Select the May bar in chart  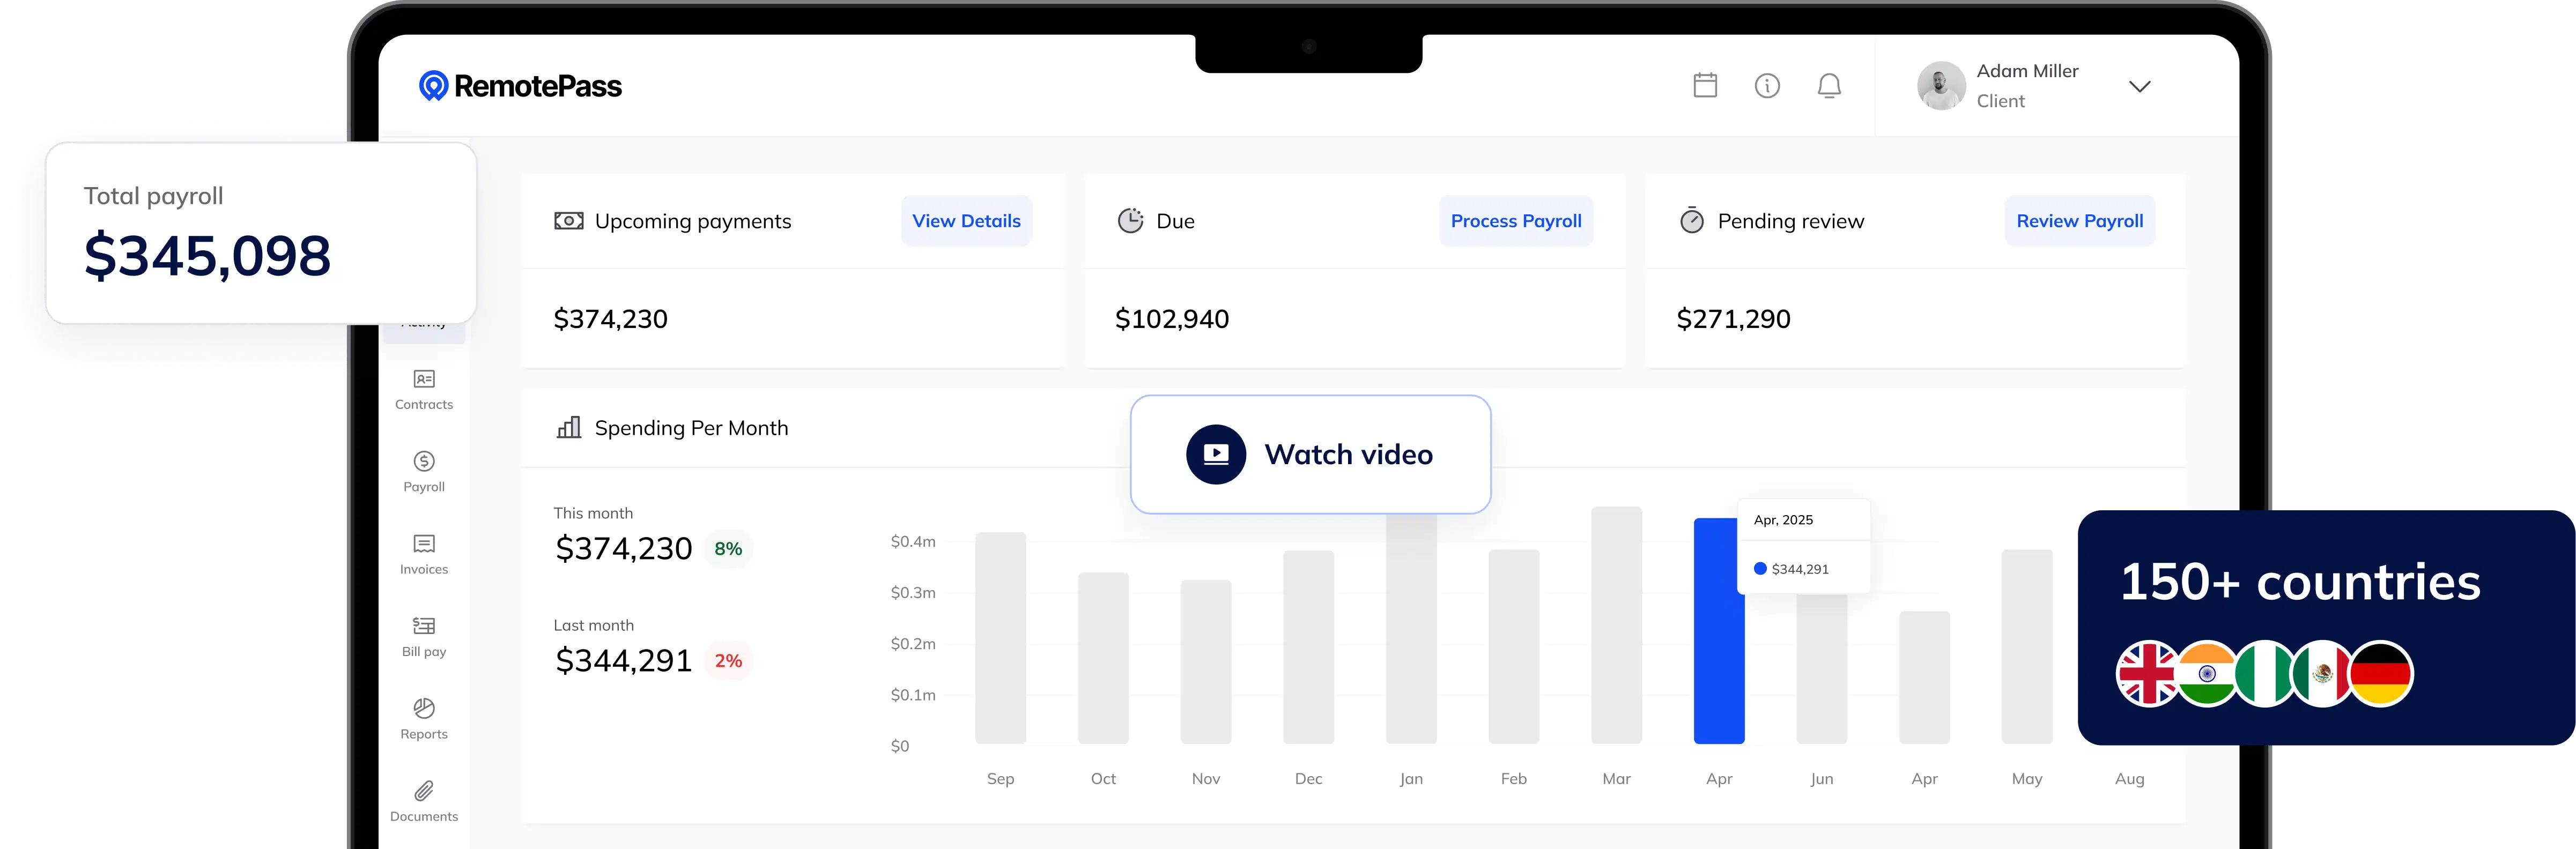point(2026,646)
